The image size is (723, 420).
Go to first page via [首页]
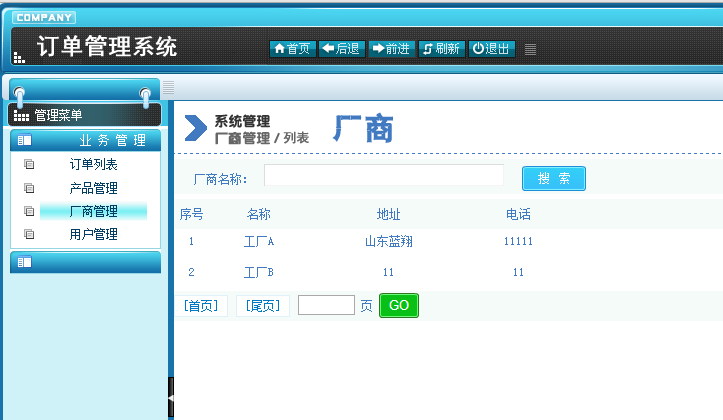tap(201, 306)
